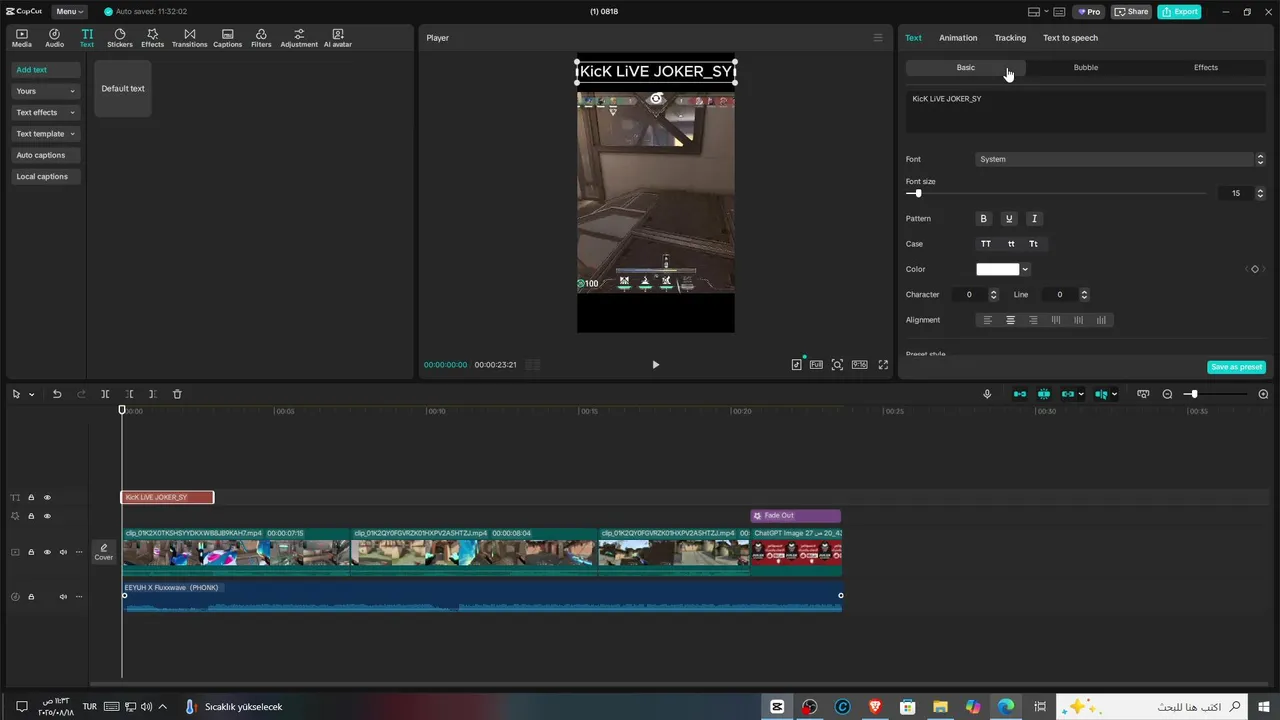Click the Export button
Viewport: 1280px width, 720px height.
pos(1179,12)
